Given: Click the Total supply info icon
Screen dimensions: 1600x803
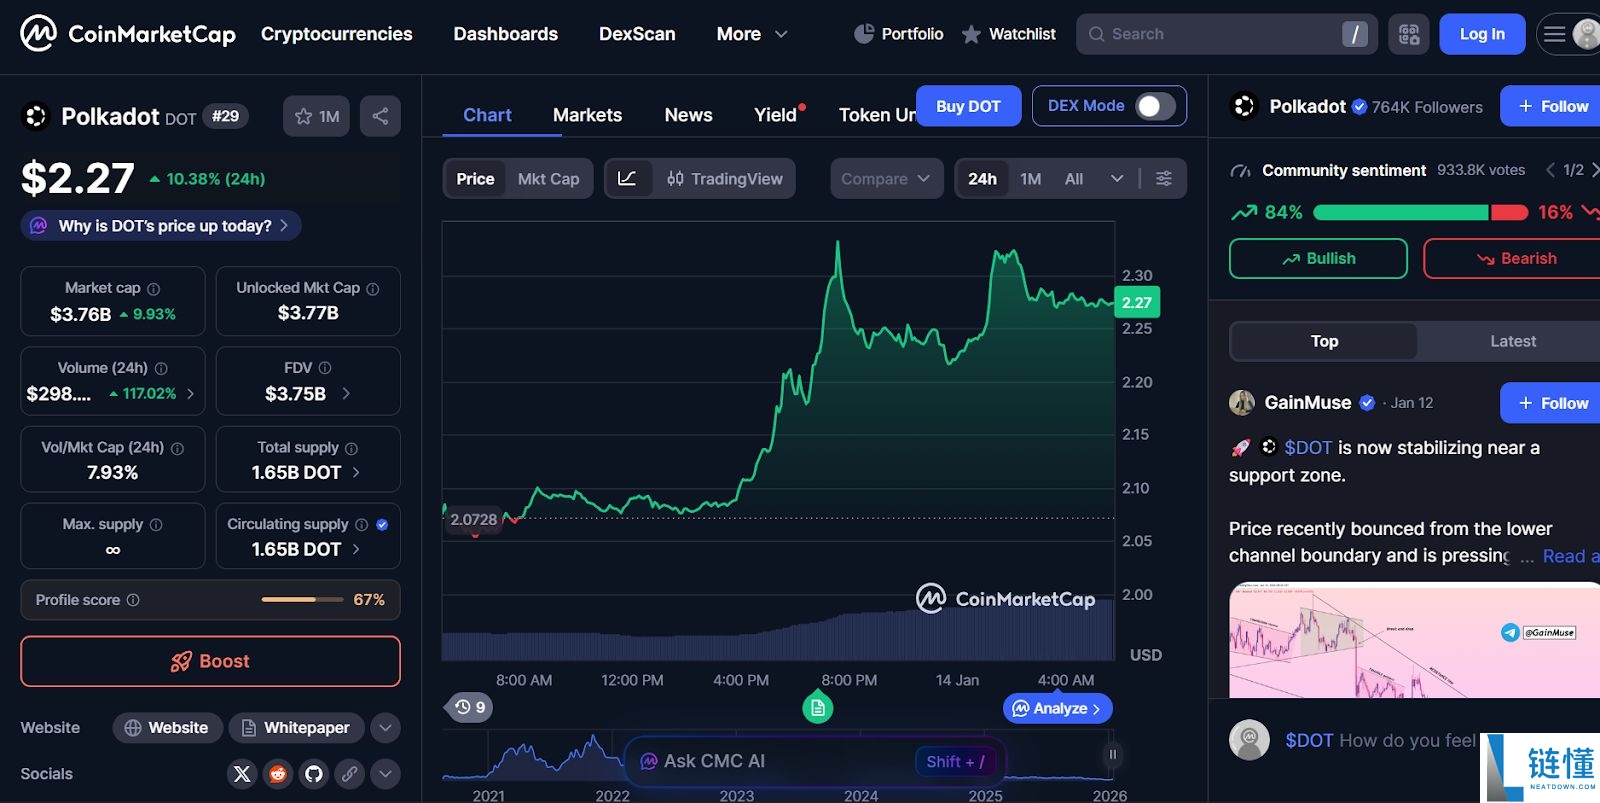Looking at the screenshot, I should (x=351, y=448).
